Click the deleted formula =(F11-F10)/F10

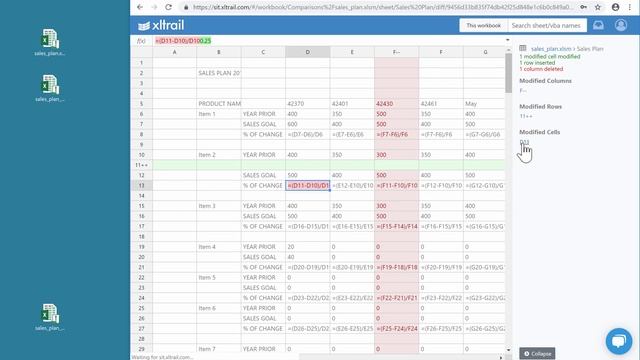click(x=396, y=185)
